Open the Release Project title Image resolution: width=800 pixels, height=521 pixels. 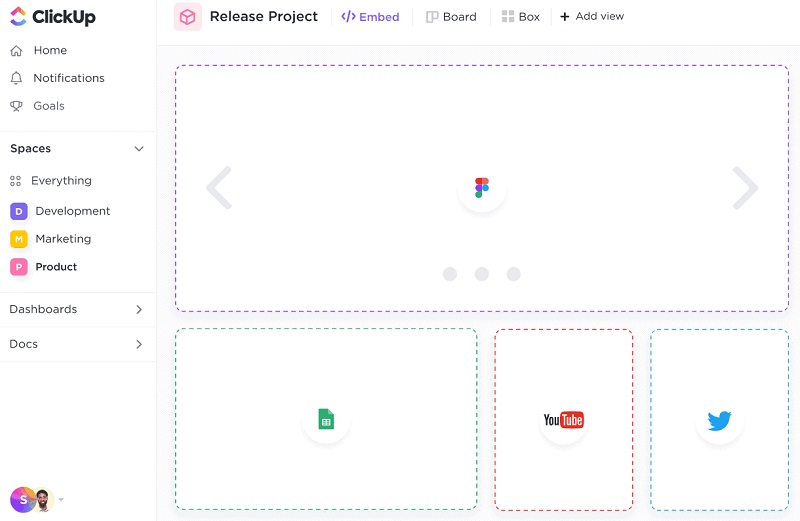(264, 17)
